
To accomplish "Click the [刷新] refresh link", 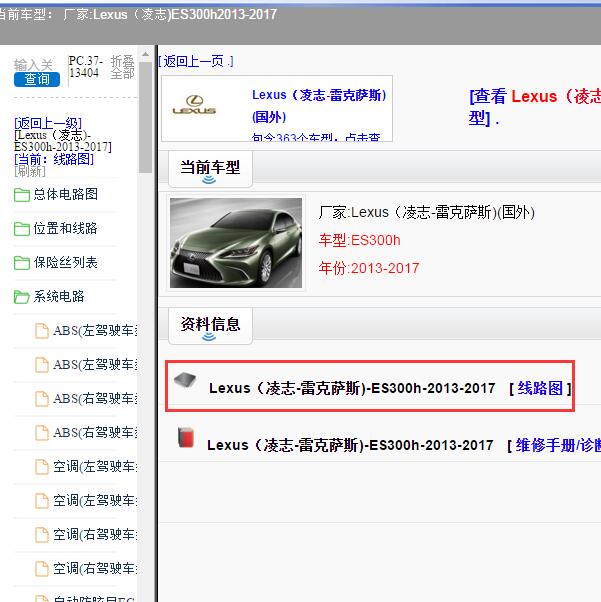I will pyautogui.click(x=30, y=171).
